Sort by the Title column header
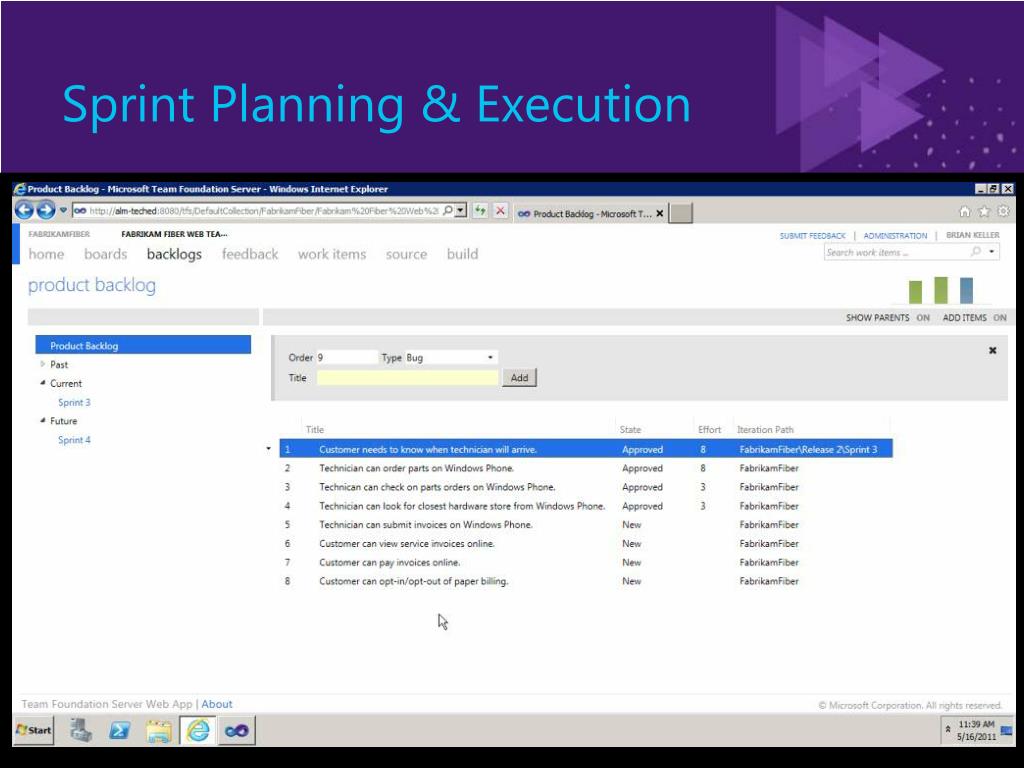Viewport: 1024px width, 768px height. [x=315, y=429]
